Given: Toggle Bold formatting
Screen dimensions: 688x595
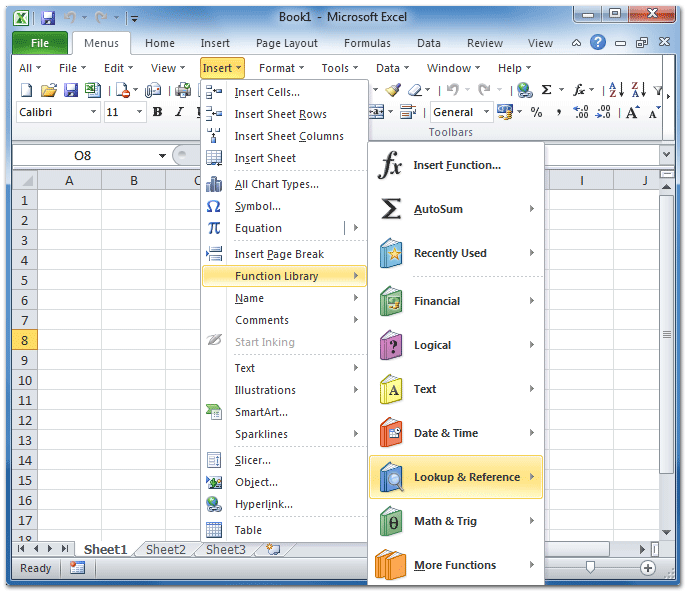Looking at the screenshot, I should (158, 112).
